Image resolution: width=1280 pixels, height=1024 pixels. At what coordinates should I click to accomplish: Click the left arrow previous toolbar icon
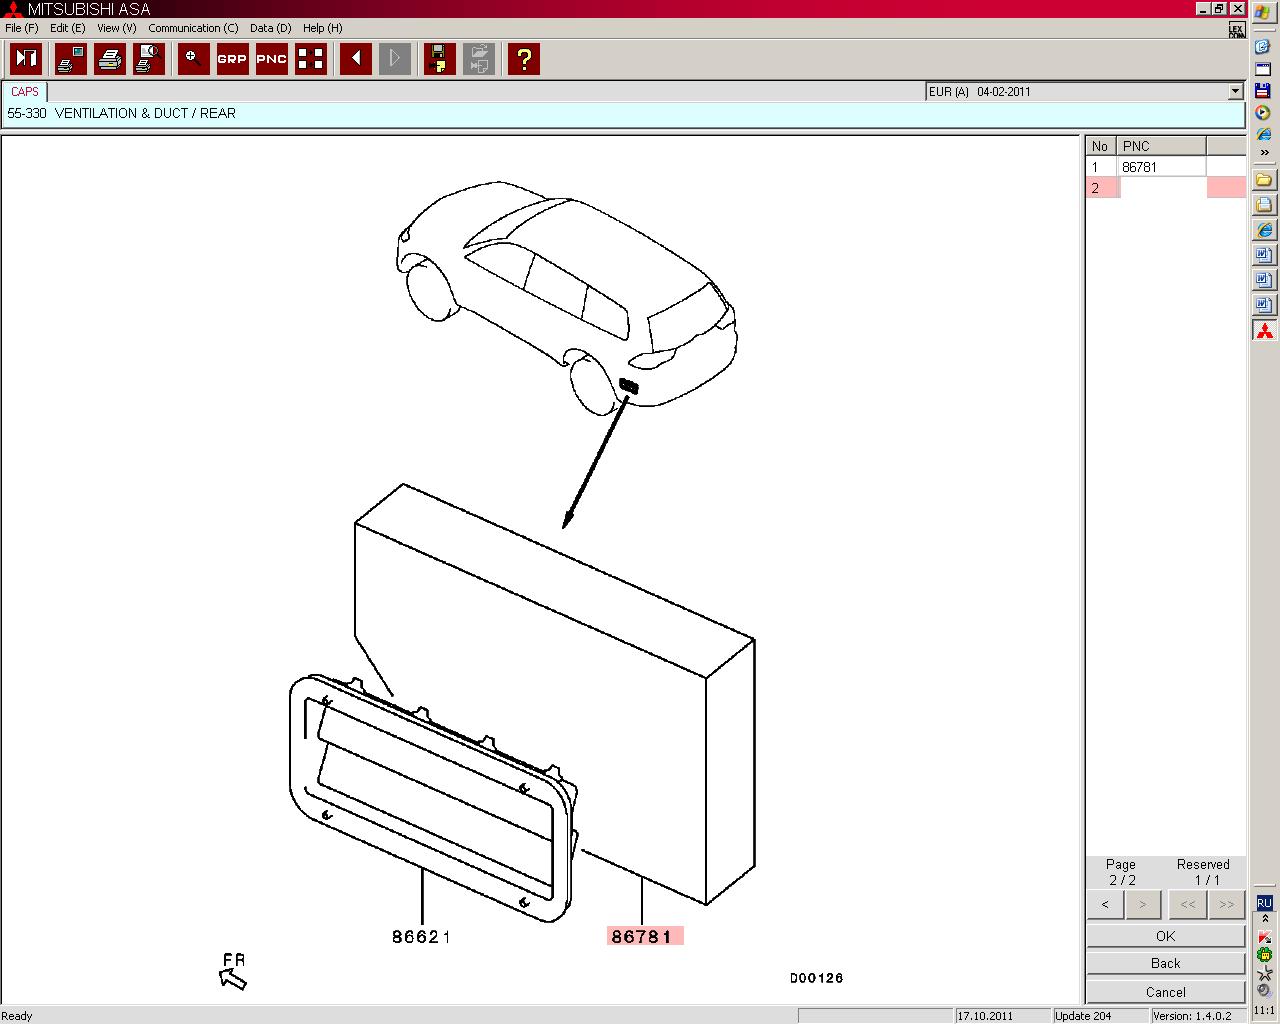click(356, 59)
